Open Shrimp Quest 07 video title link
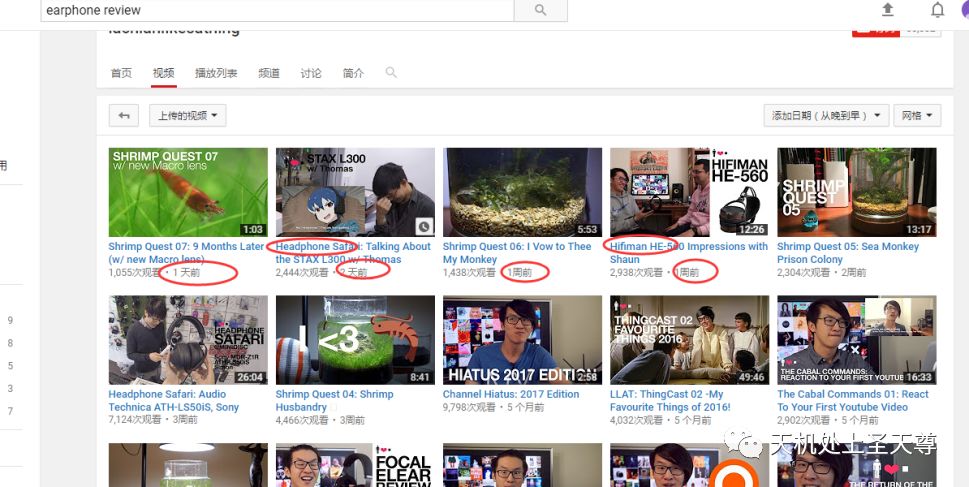This screenshot has height=487, width=969. 186,247
